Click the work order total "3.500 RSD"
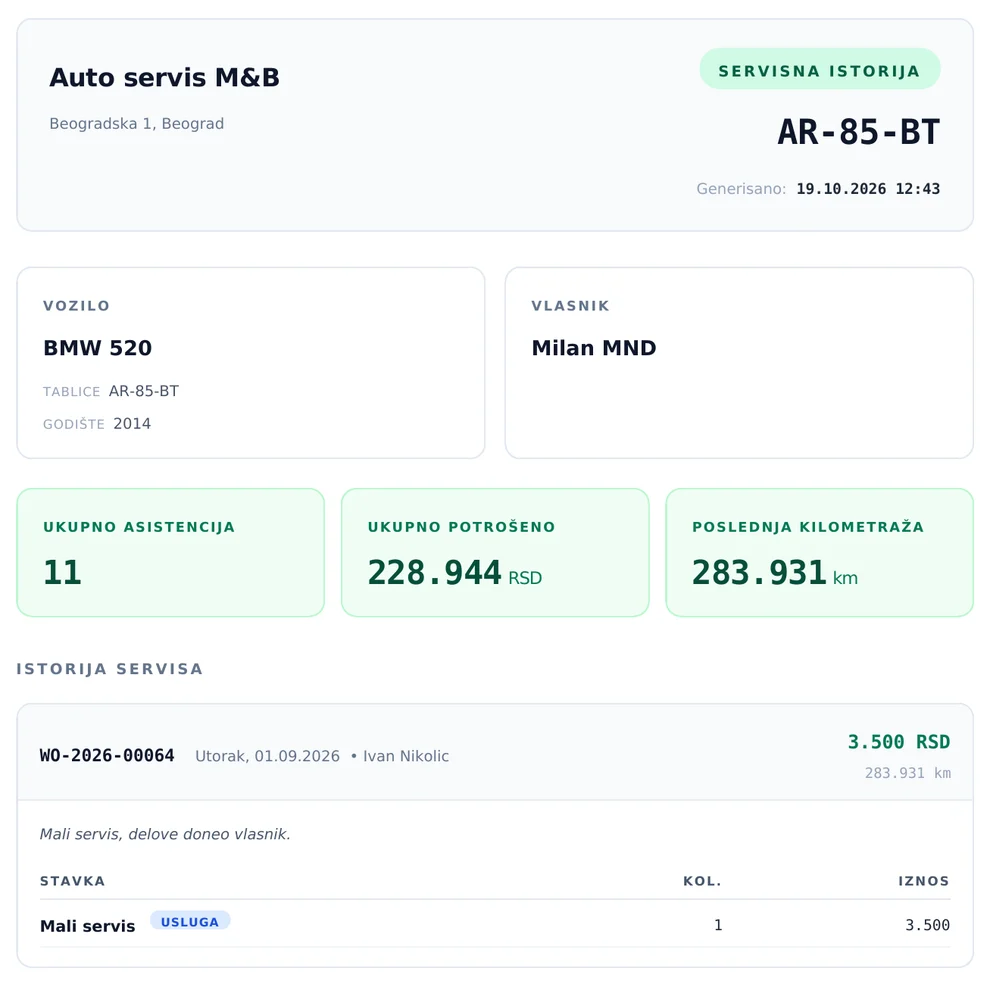The height and width of the screenshot is (984, 990). 898,741
